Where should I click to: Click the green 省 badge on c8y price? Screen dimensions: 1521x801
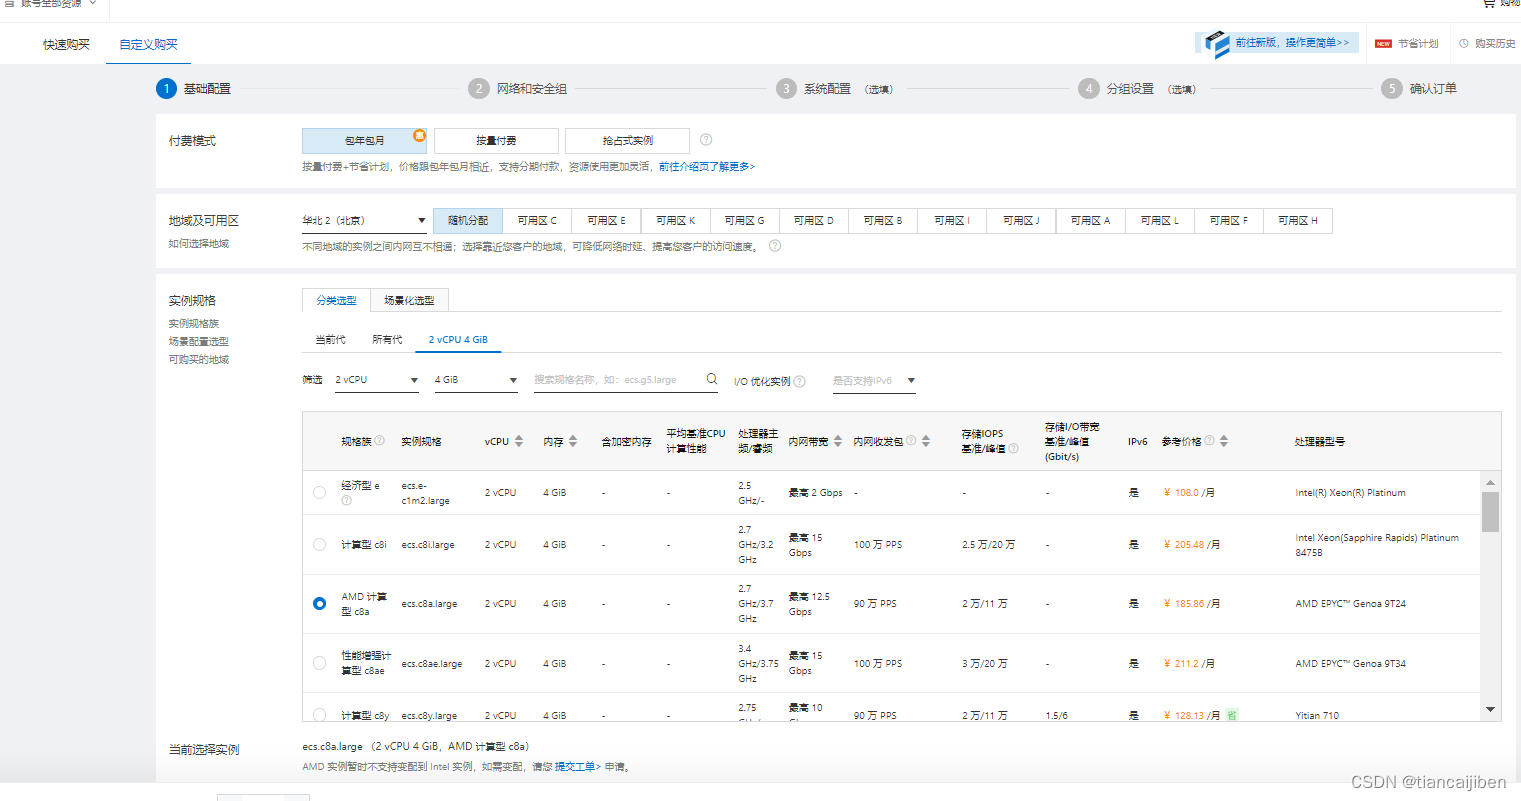point(1232,715)
